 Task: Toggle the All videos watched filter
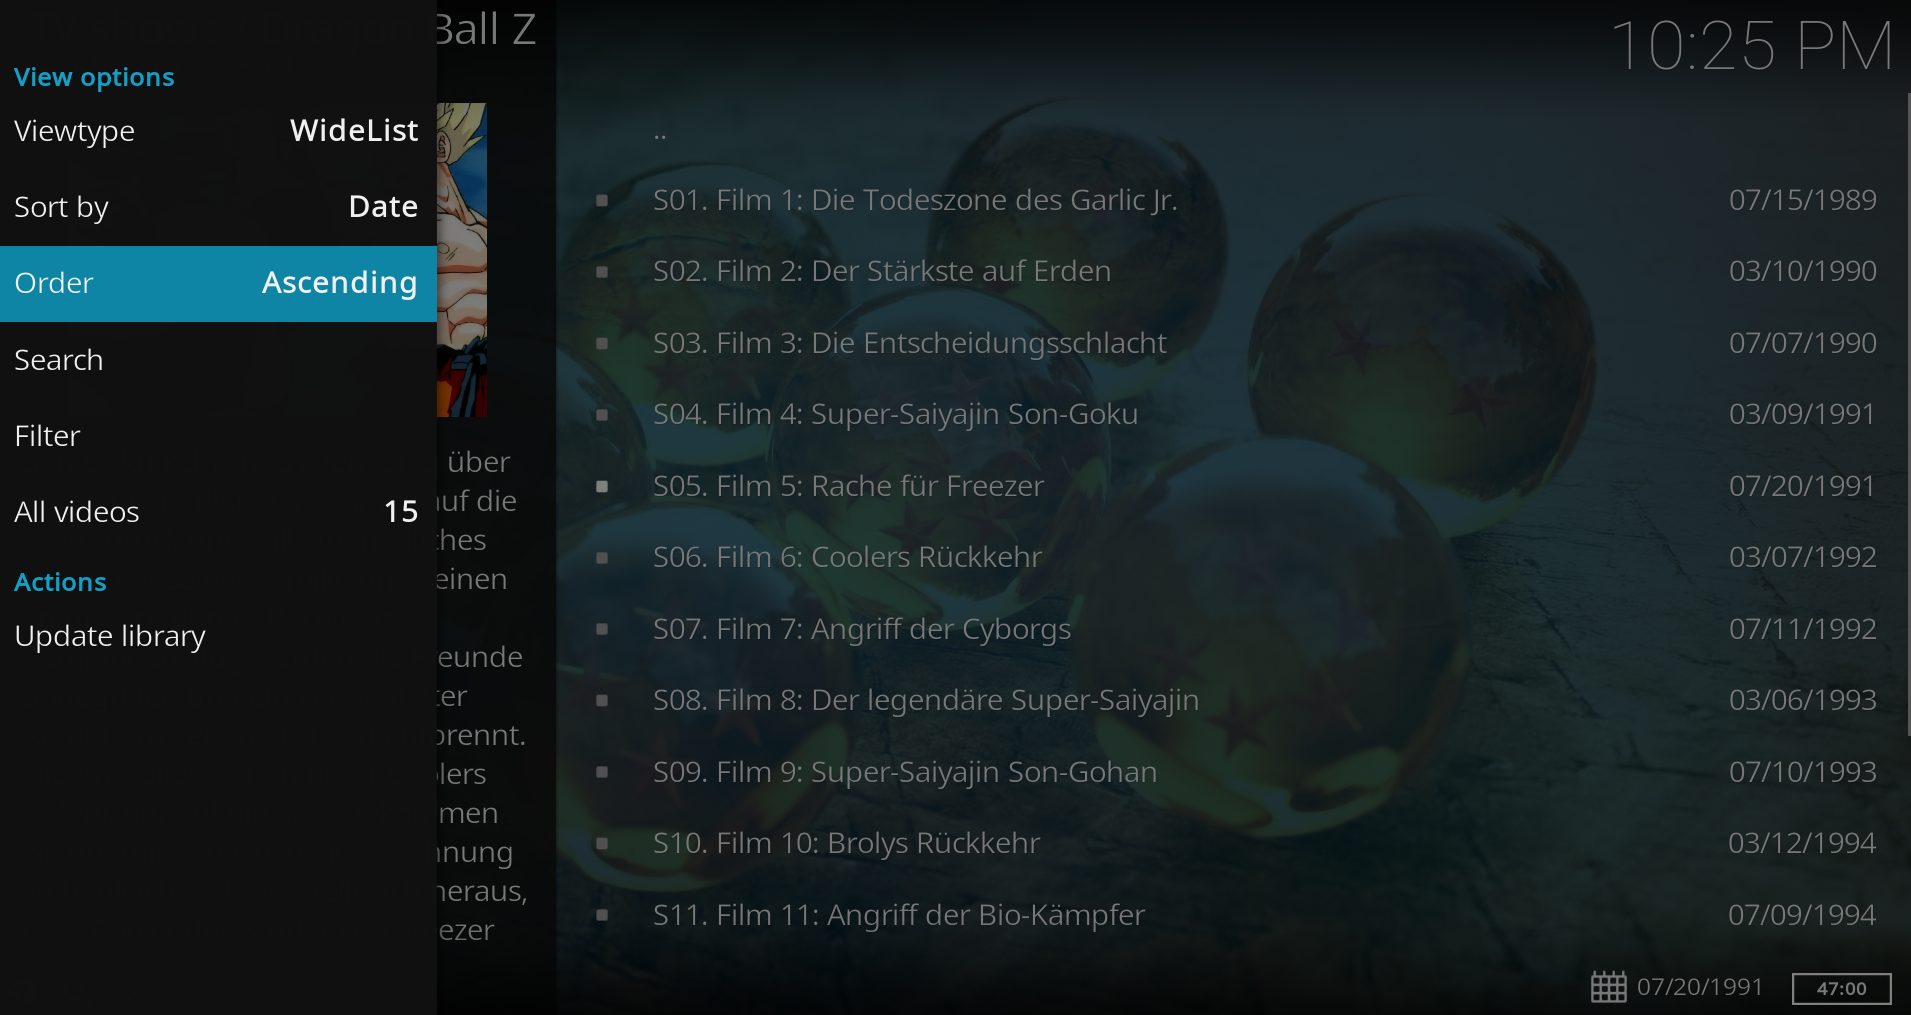218,512
